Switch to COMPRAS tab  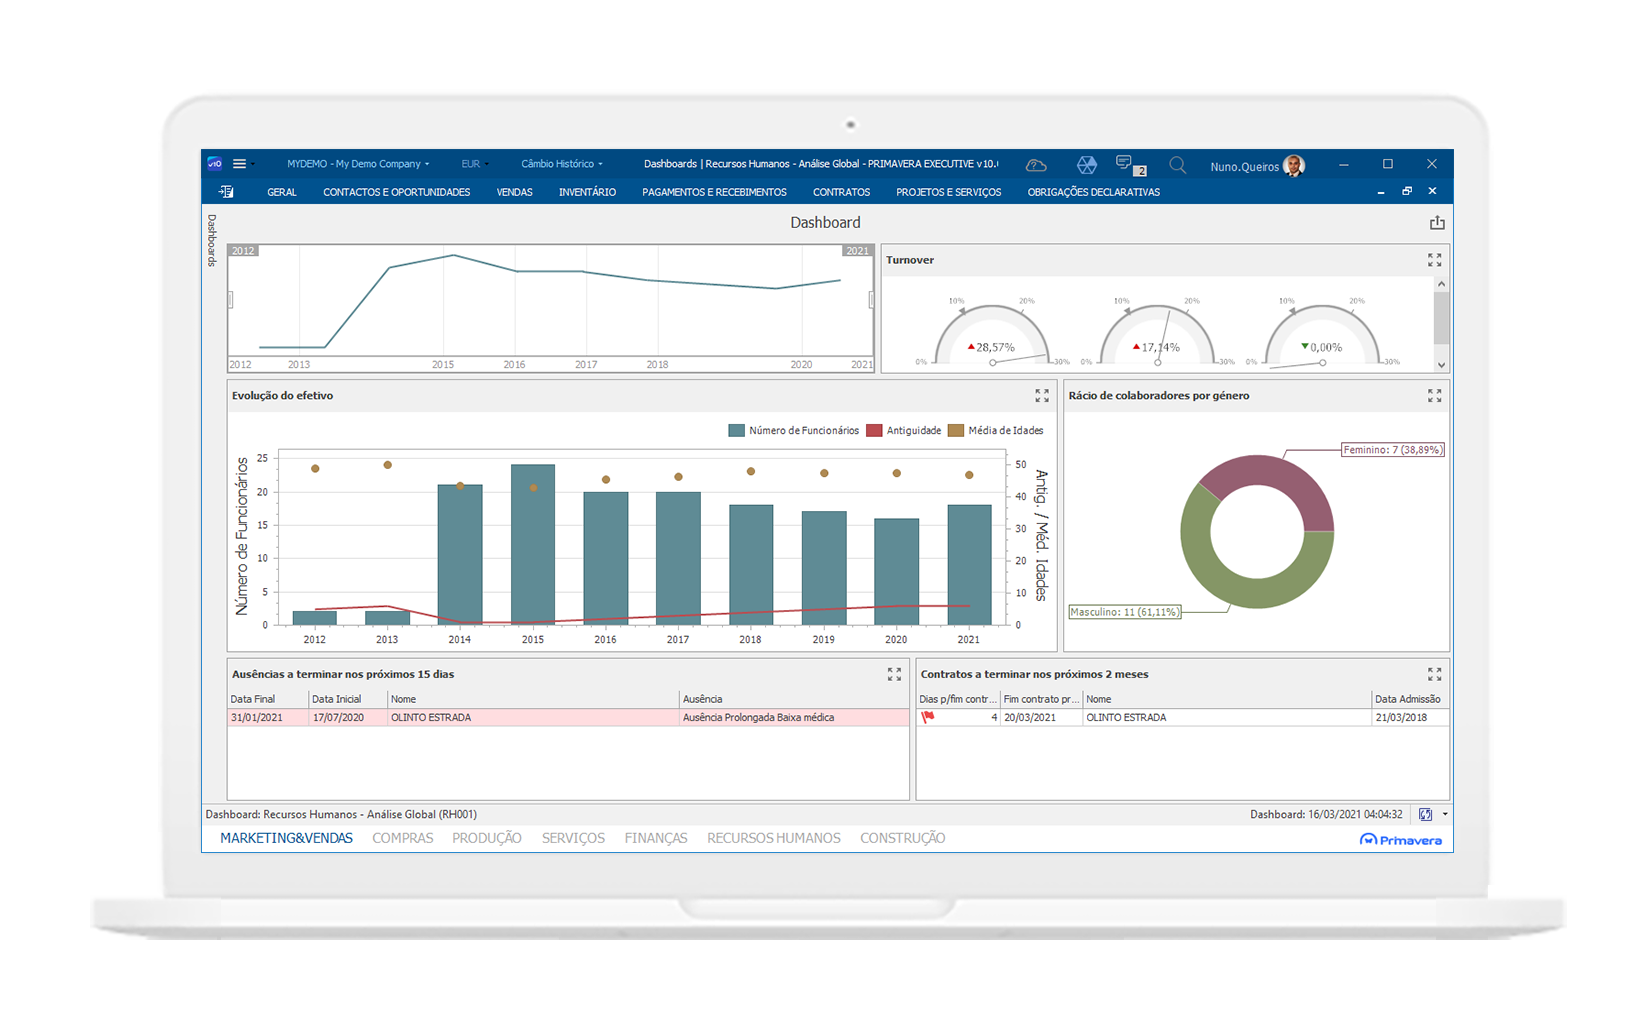[403, 839]
